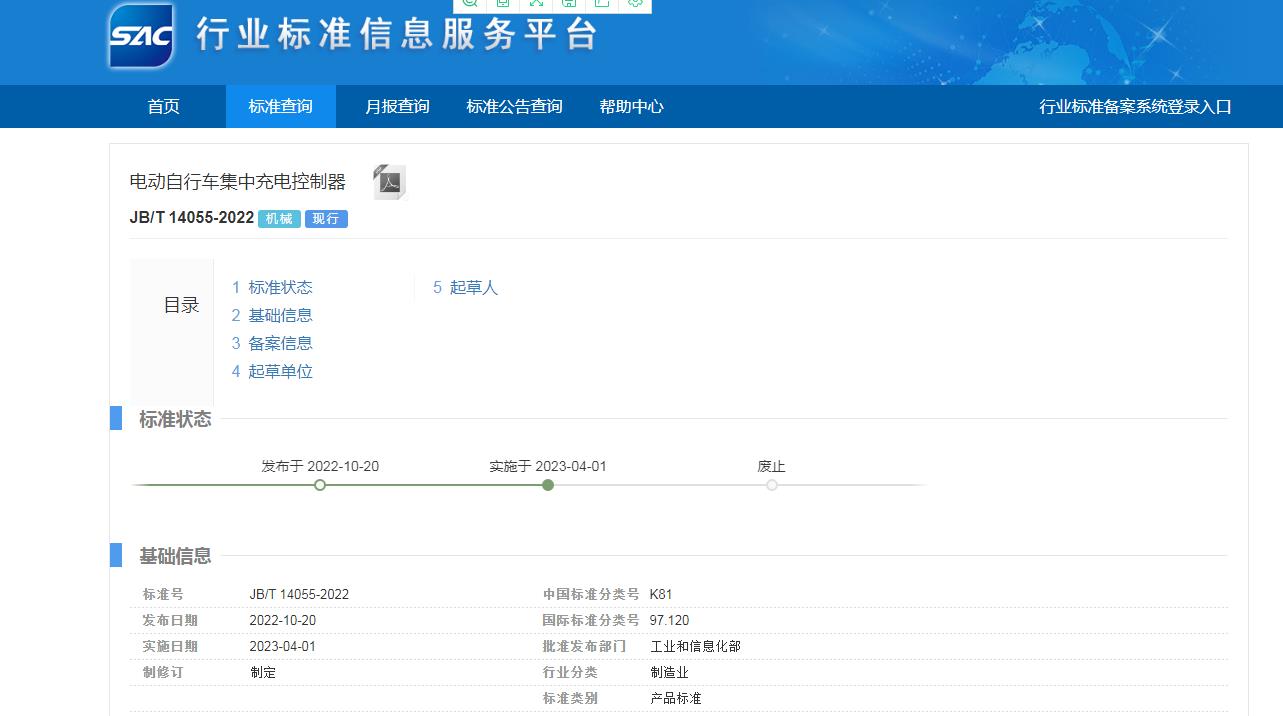Jump to 起草单位 in table of contents
This screenshot has width=1283, height=716.
point(280,372)
